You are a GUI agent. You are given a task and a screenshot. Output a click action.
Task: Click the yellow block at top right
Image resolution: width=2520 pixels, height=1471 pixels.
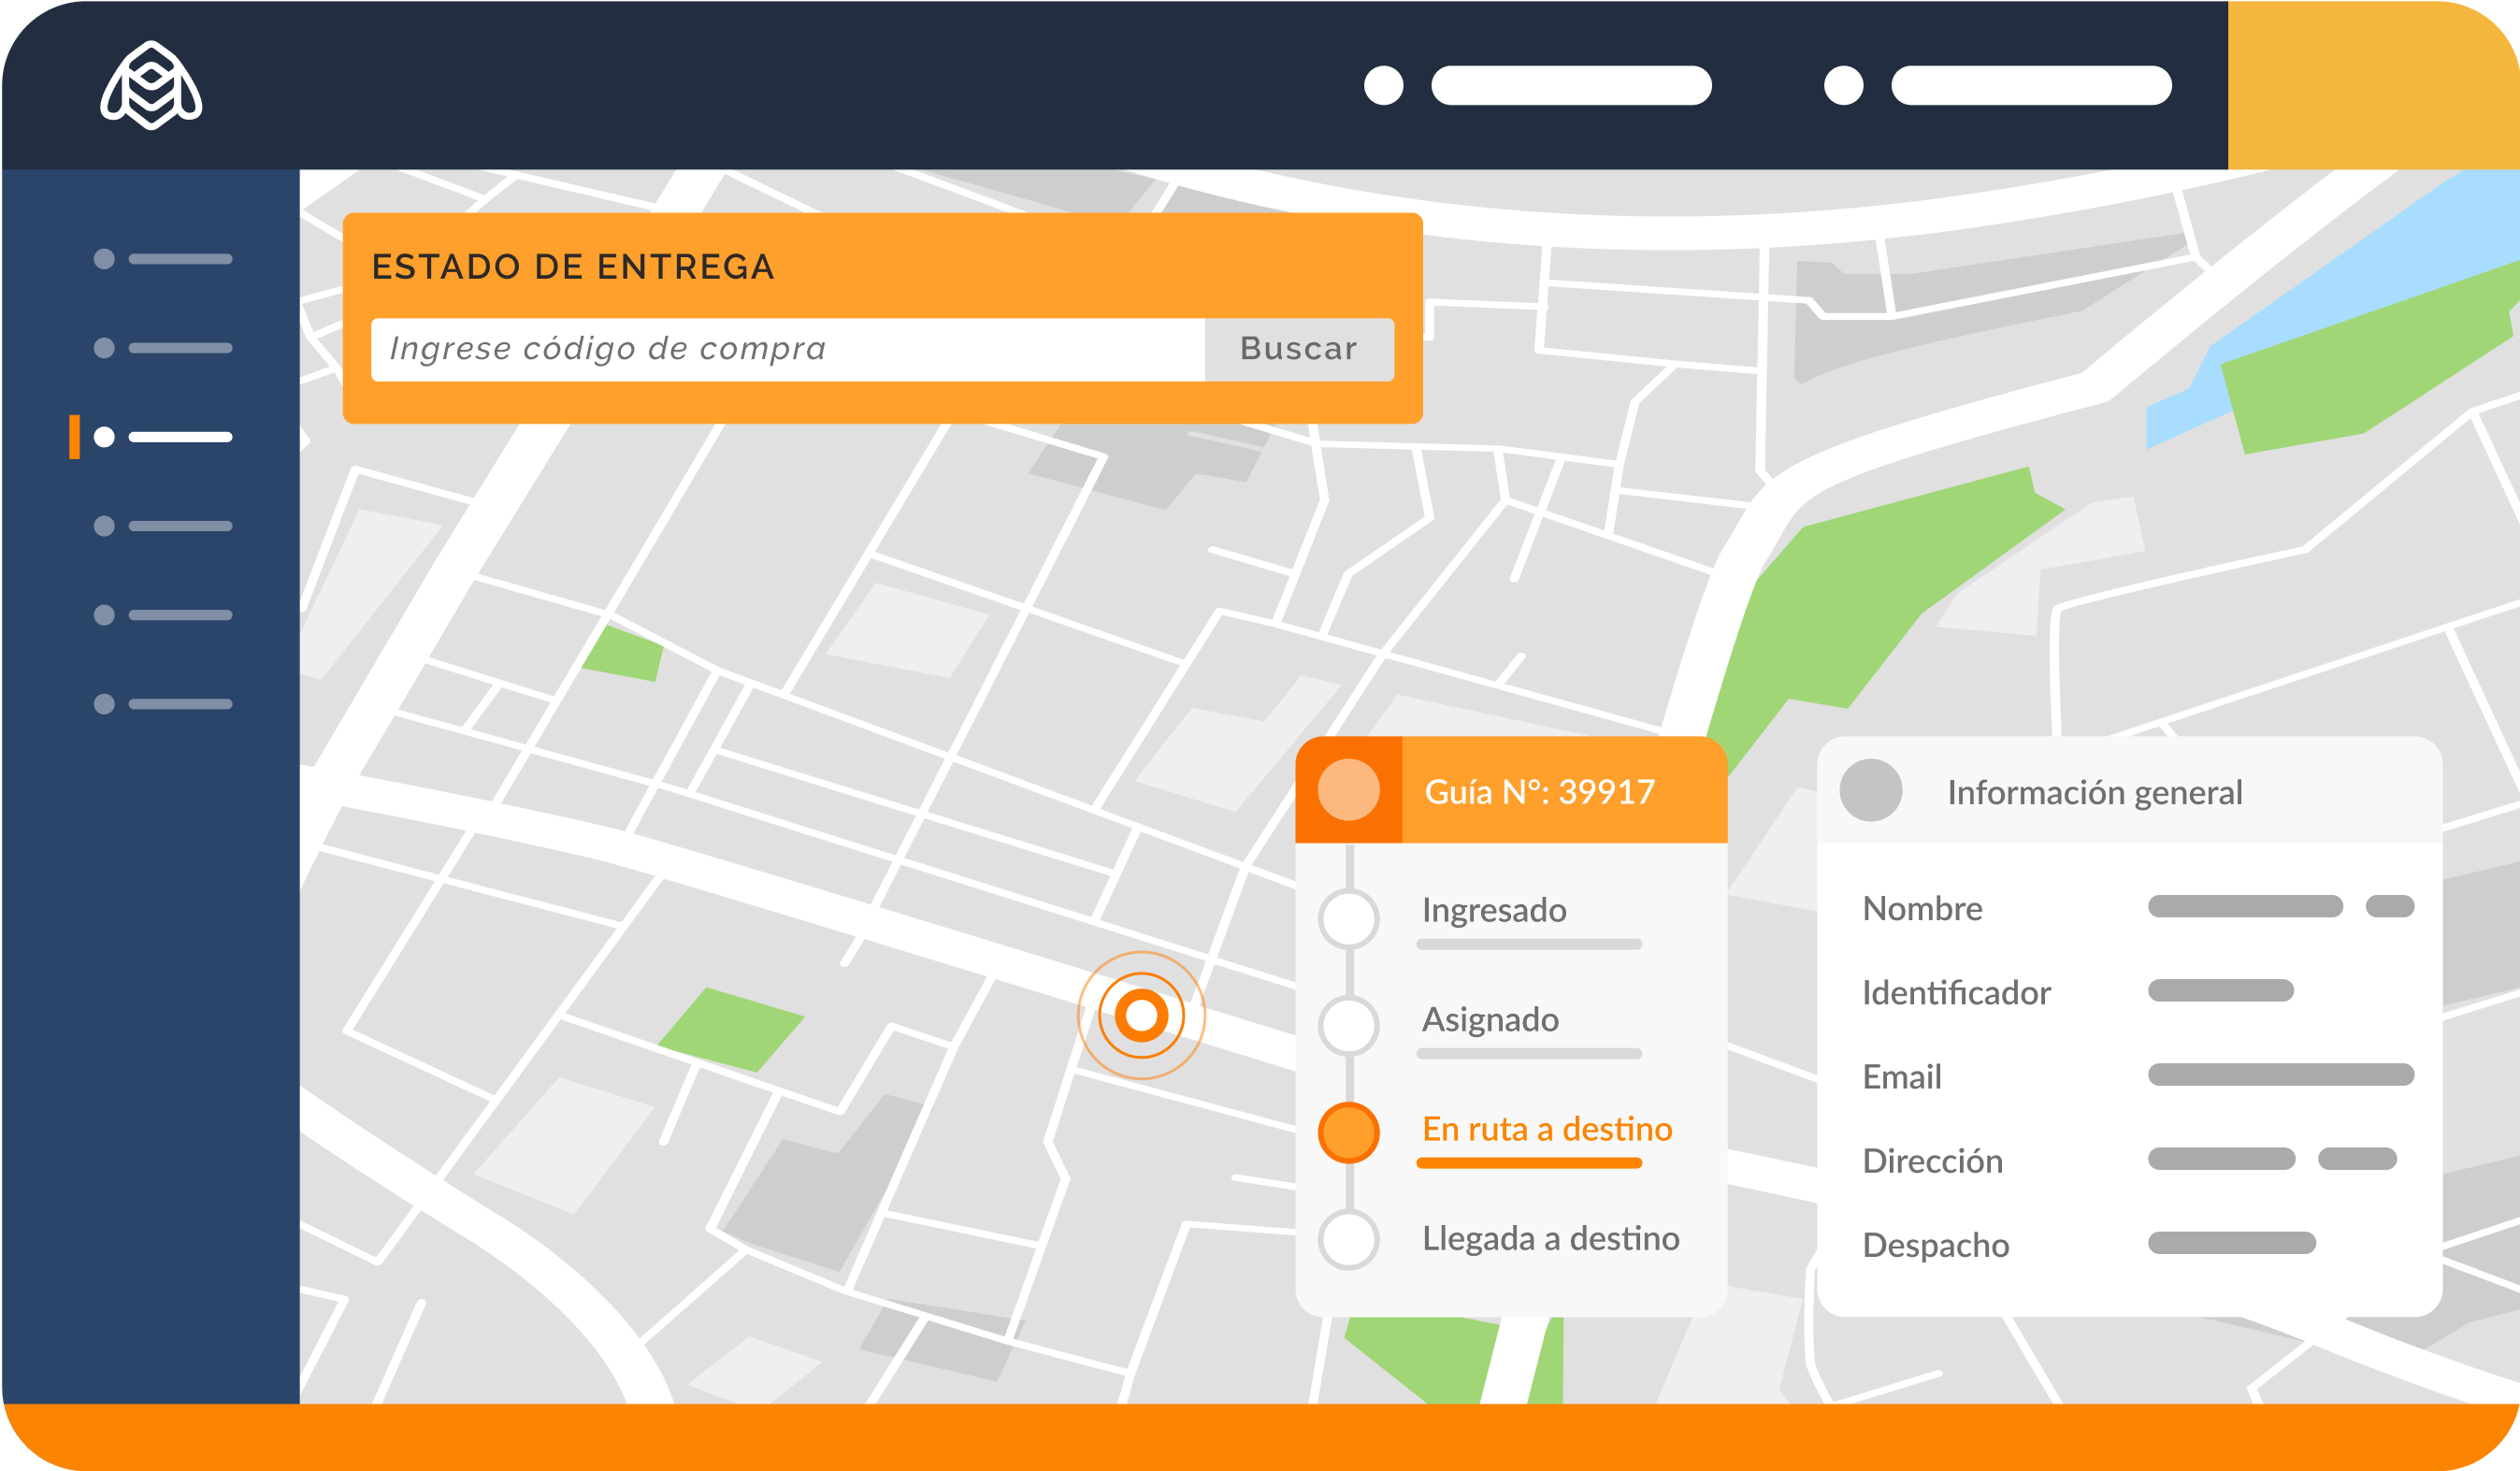coord(2372,85)
